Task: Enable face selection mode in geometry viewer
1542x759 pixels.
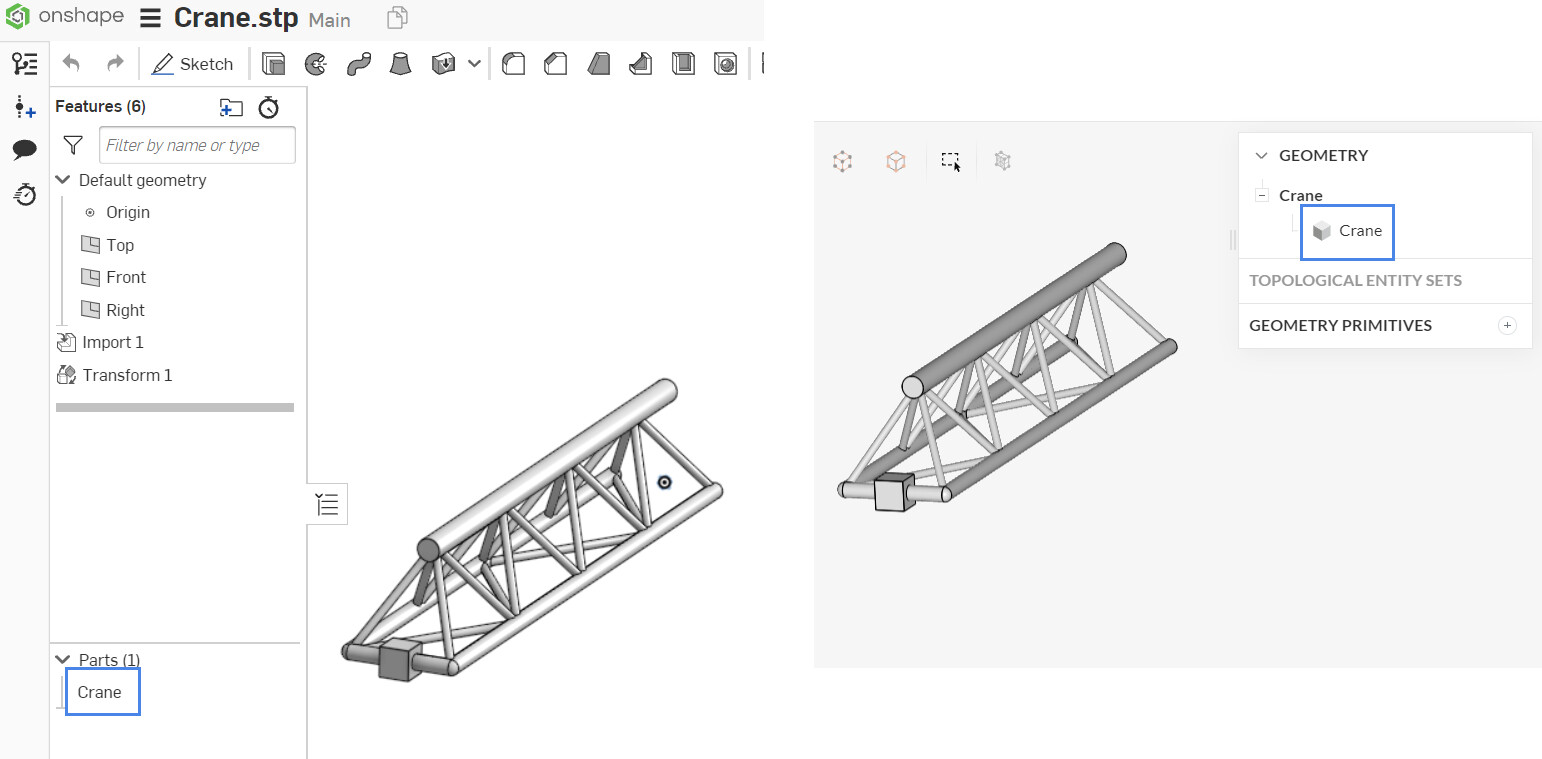Action: (896, 160)
